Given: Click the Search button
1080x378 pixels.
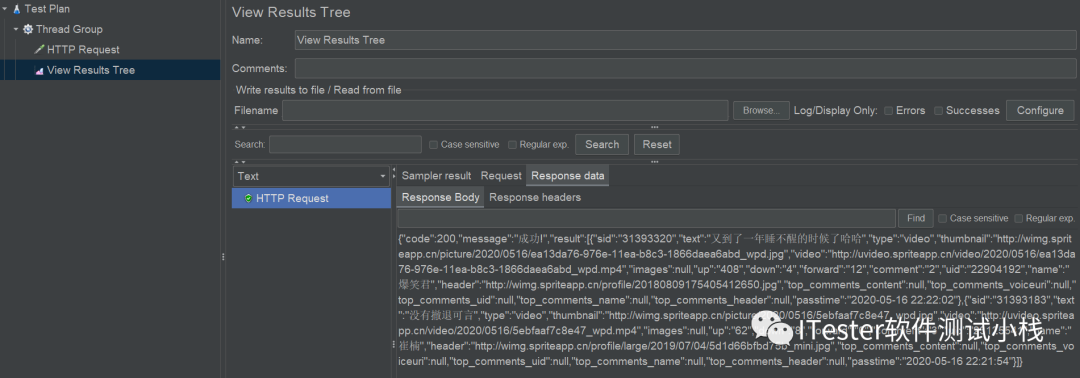Looking at the screenshot, I should pyautogui.click(x=602, y=145).
